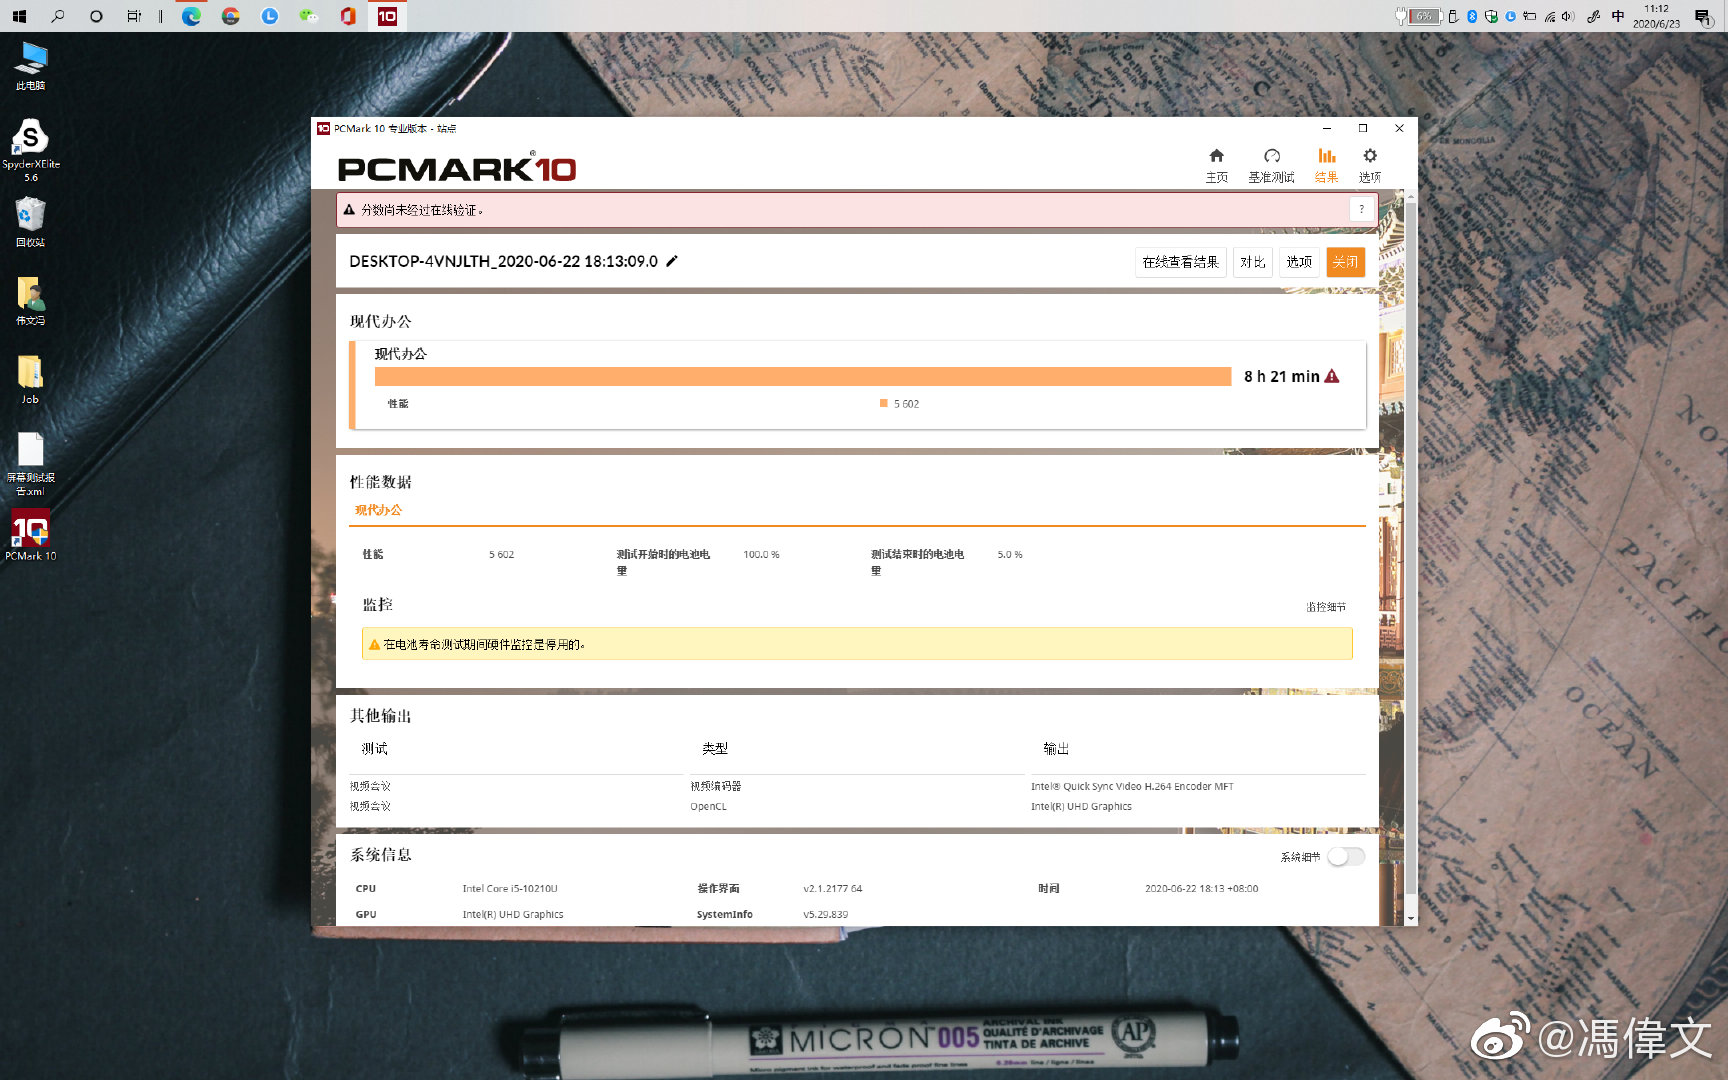Click the 100.0 % starting battery value
Viewport: 1728px width, 1080px height.
[761, 554]
